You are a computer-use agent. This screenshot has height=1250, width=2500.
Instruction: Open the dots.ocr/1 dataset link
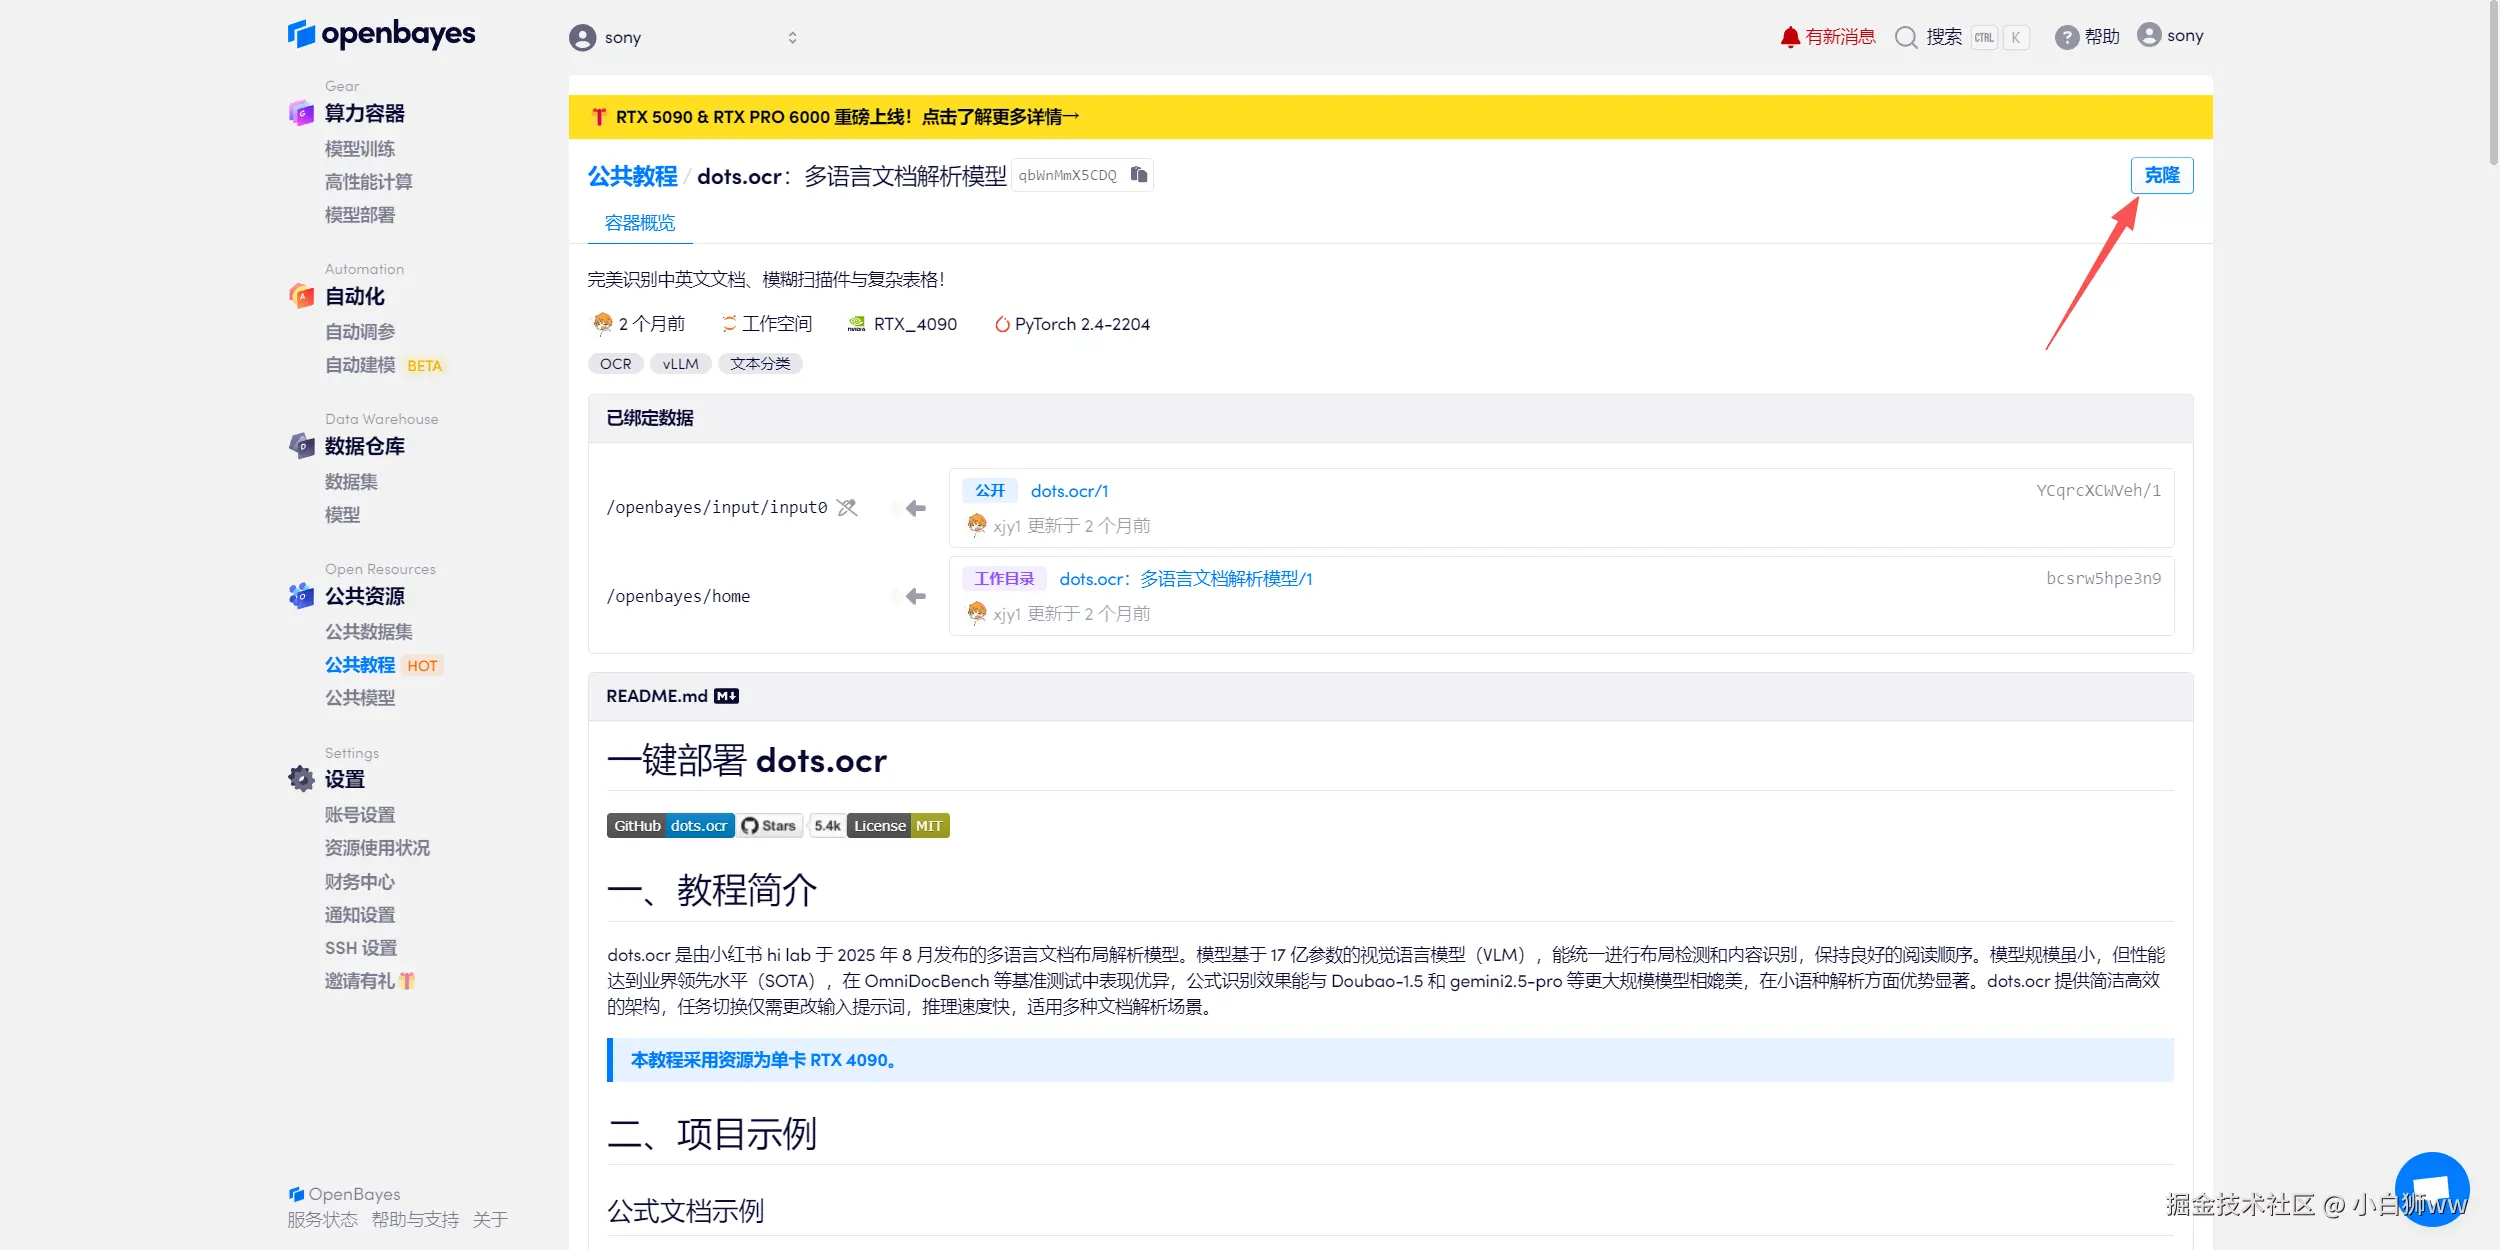1069,491
